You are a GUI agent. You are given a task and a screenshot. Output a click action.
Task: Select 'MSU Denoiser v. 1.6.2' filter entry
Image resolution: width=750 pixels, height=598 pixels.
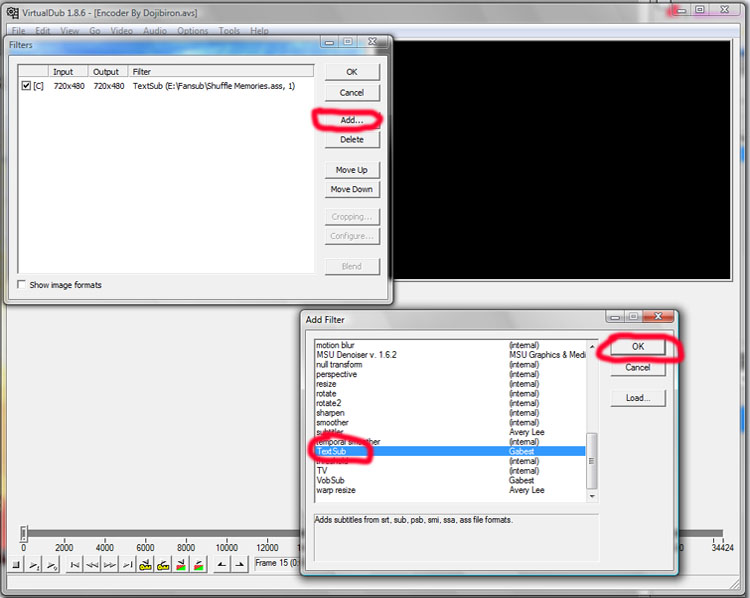point(450,355)
